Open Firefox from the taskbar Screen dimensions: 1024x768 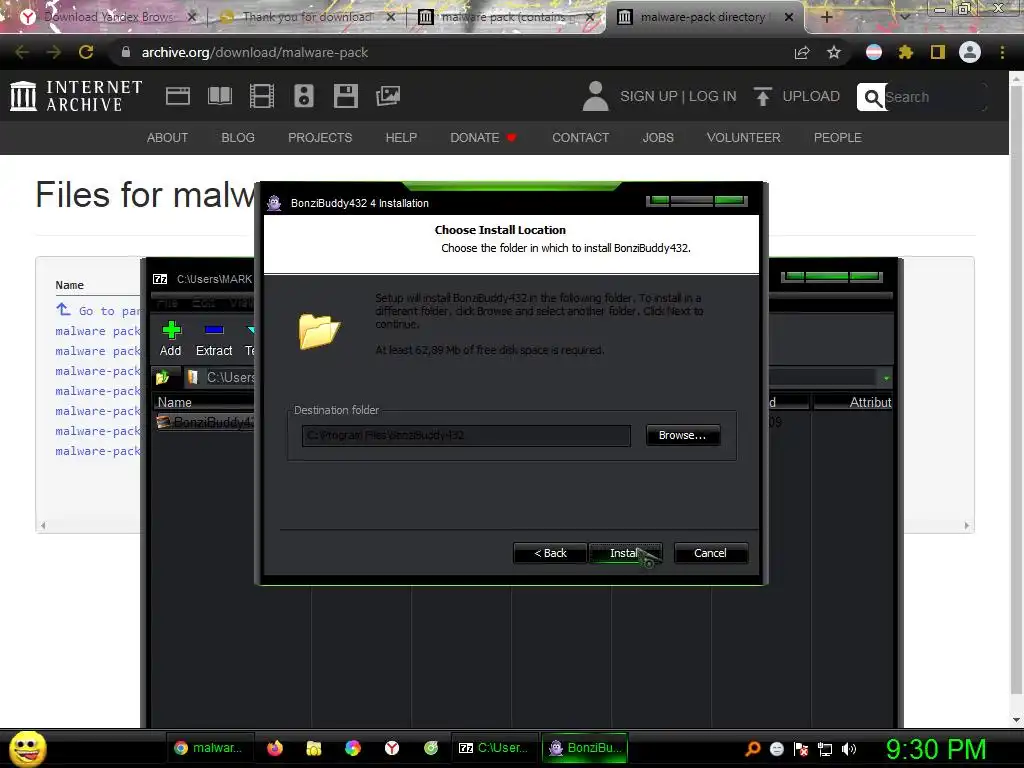(x=275, y=748)
